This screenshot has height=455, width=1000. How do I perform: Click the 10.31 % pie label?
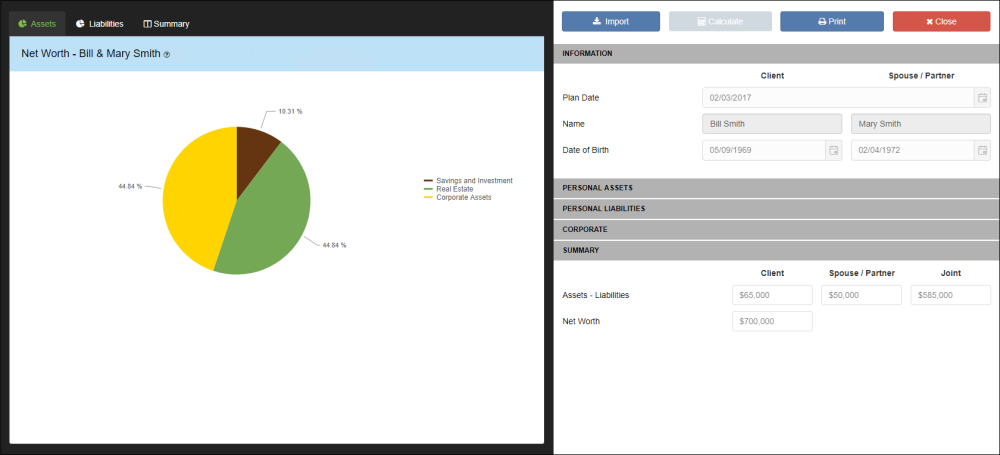290,112
